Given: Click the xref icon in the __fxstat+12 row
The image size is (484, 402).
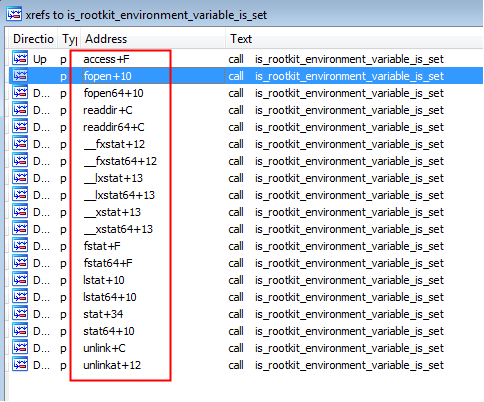Looking at the screenshot, I should point(20,143).
